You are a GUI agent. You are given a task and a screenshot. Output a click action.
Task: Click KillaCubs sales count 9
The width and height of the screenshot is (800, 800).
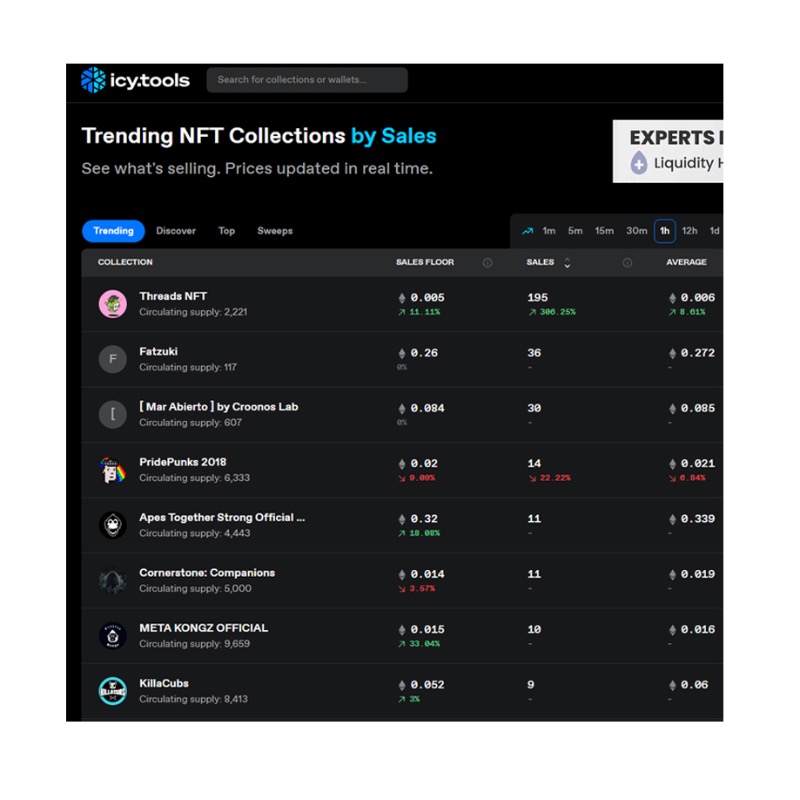pyautogui.click(x=531, y=685)
